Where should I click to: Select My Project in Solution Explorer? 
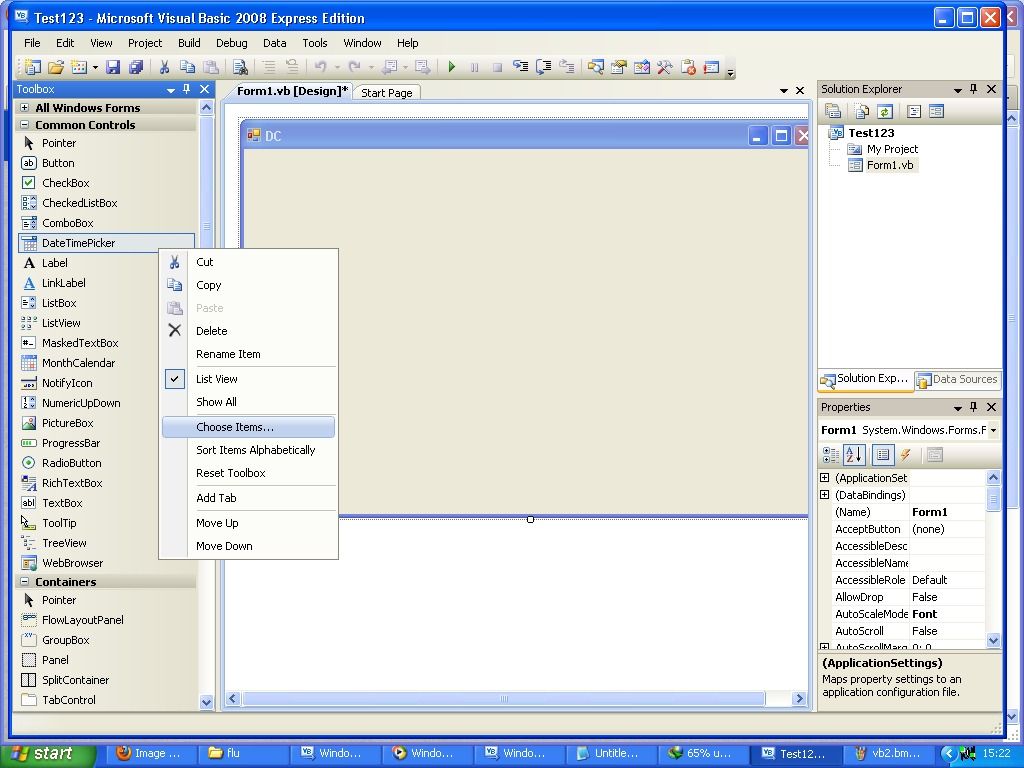point(891,149)
